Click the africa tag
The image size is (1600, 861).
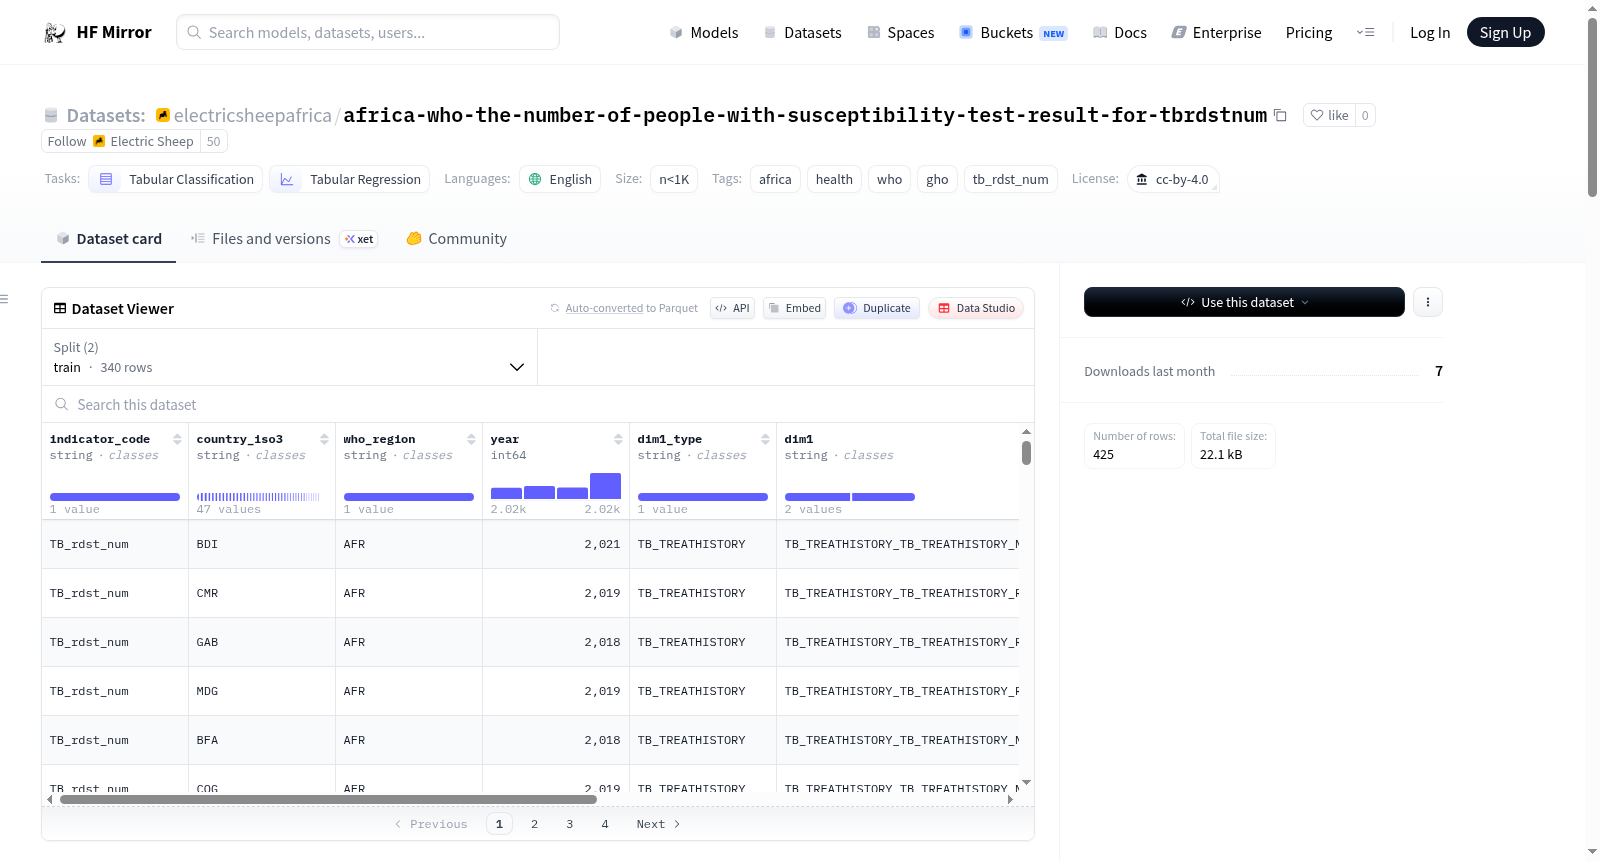(x=775, y=180)
